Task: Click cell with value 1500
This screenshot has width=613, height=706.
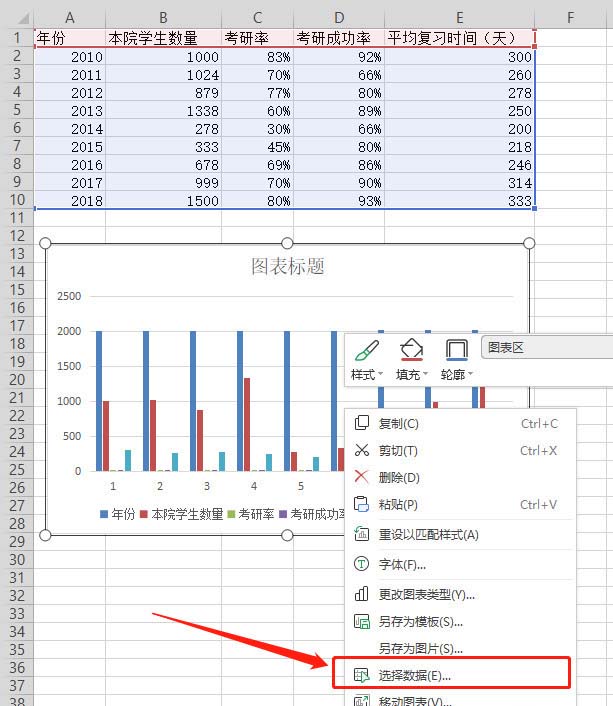Action: (163, 200)
